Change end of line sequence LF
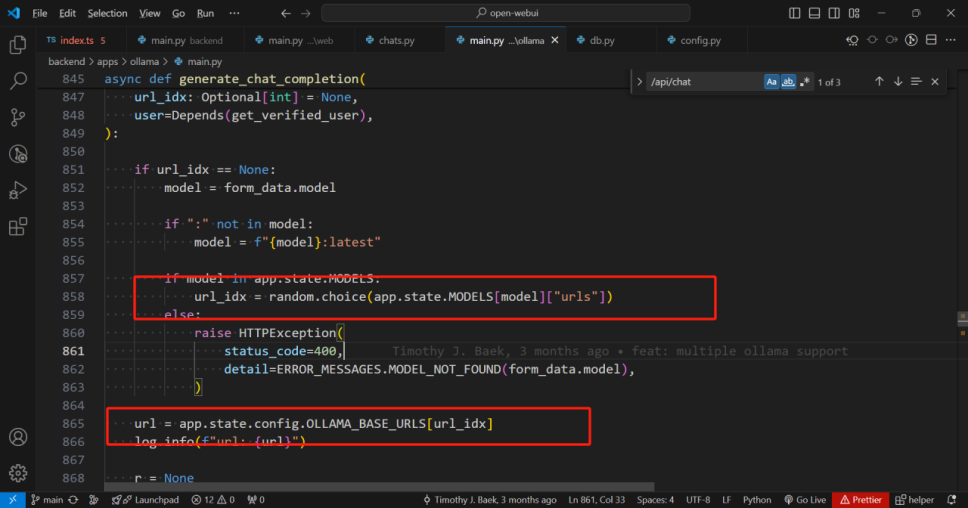Image resolution: width=968 pixels, height=508 pixels. 727,500
